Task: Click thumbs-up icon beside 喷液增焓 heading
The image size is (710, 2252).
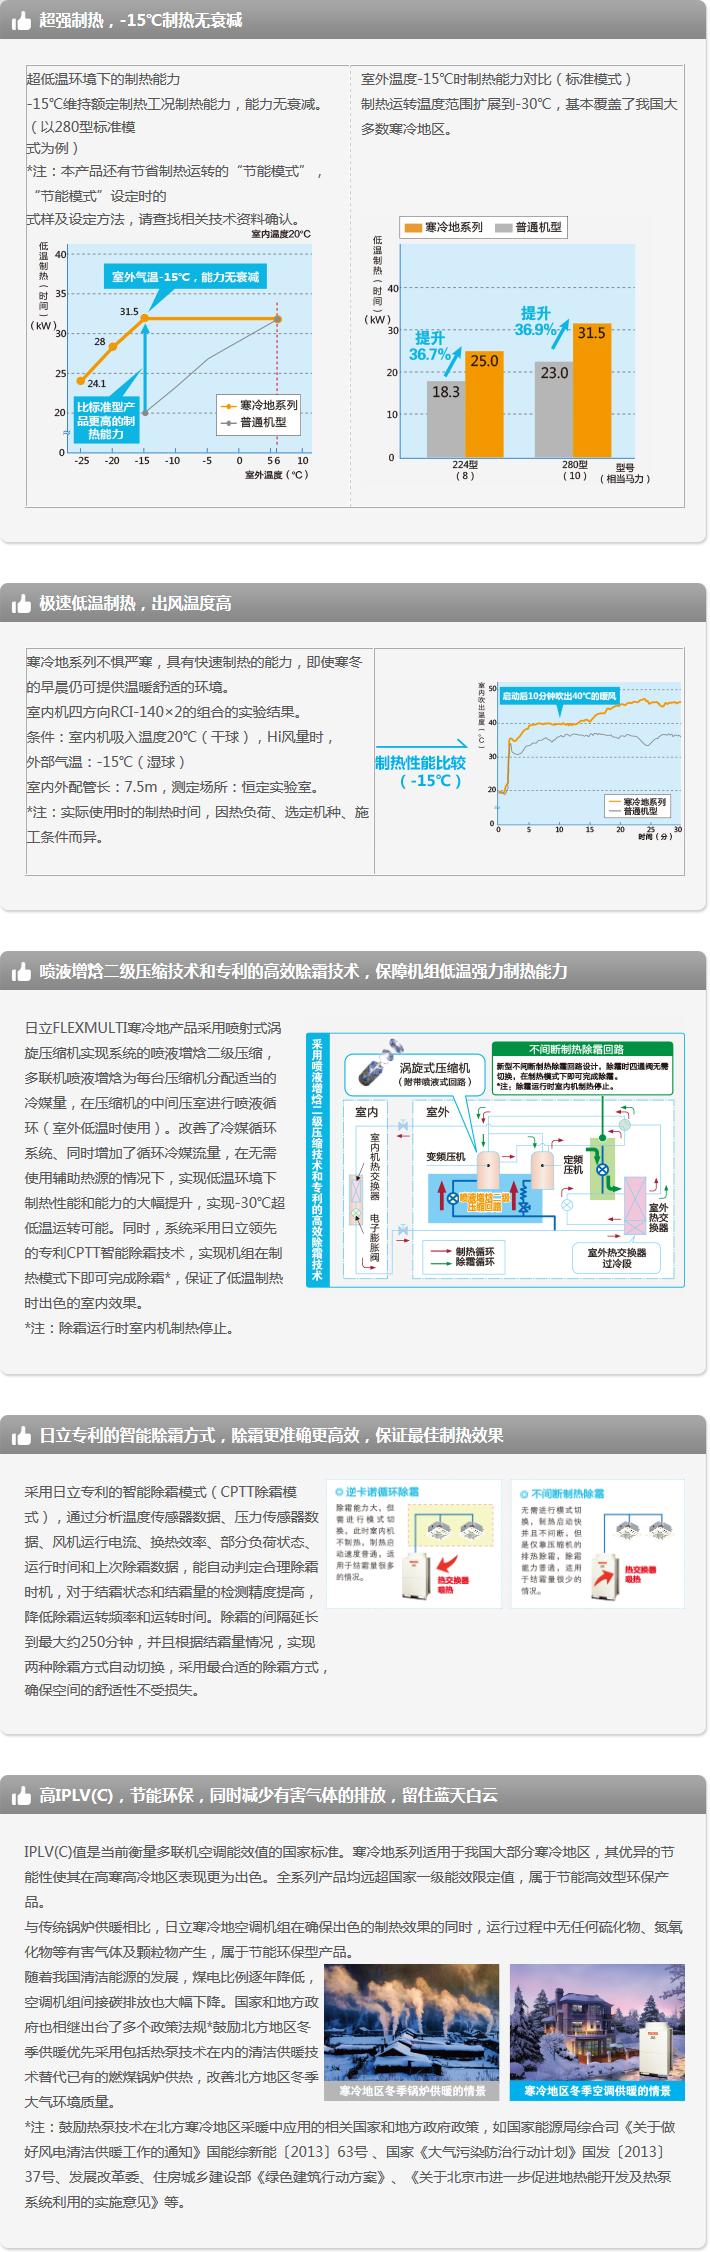Action: (21, 972)
